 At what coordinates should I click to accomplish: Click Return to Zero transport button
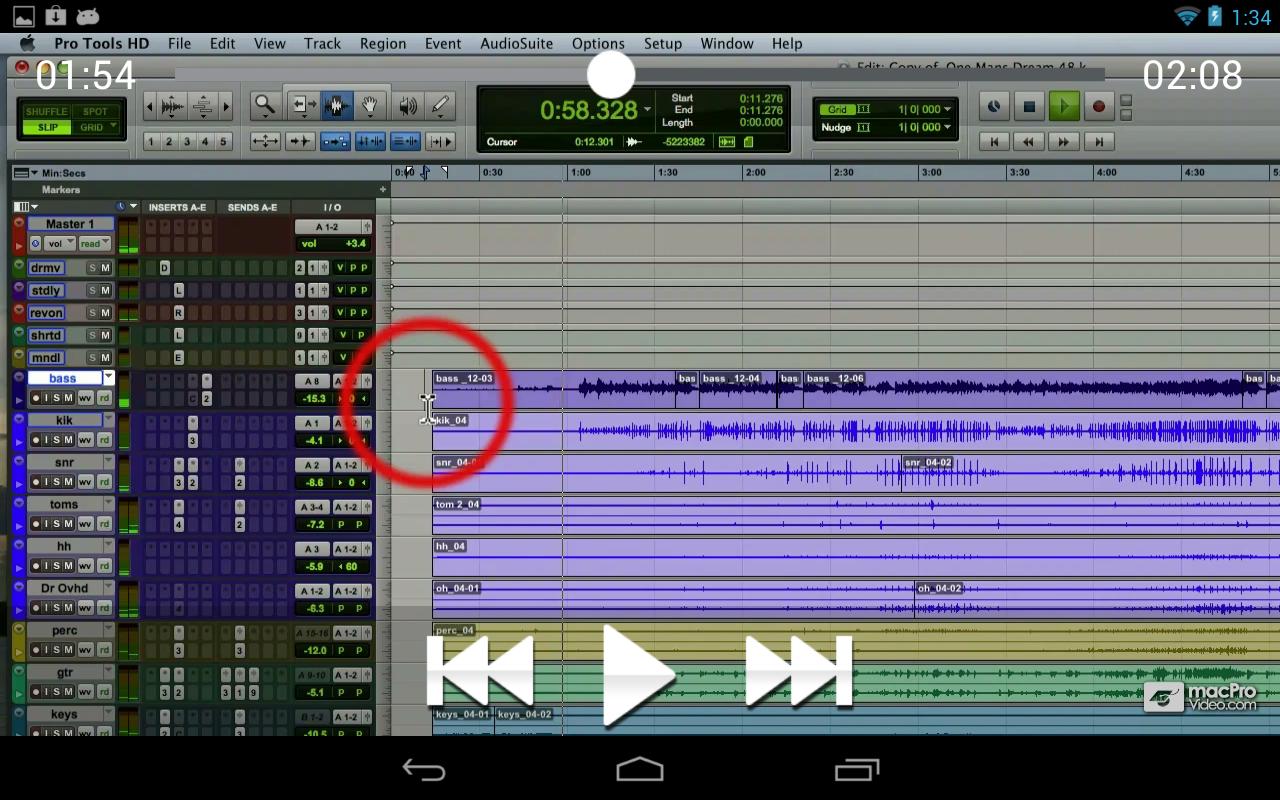(x=994, y=142)
